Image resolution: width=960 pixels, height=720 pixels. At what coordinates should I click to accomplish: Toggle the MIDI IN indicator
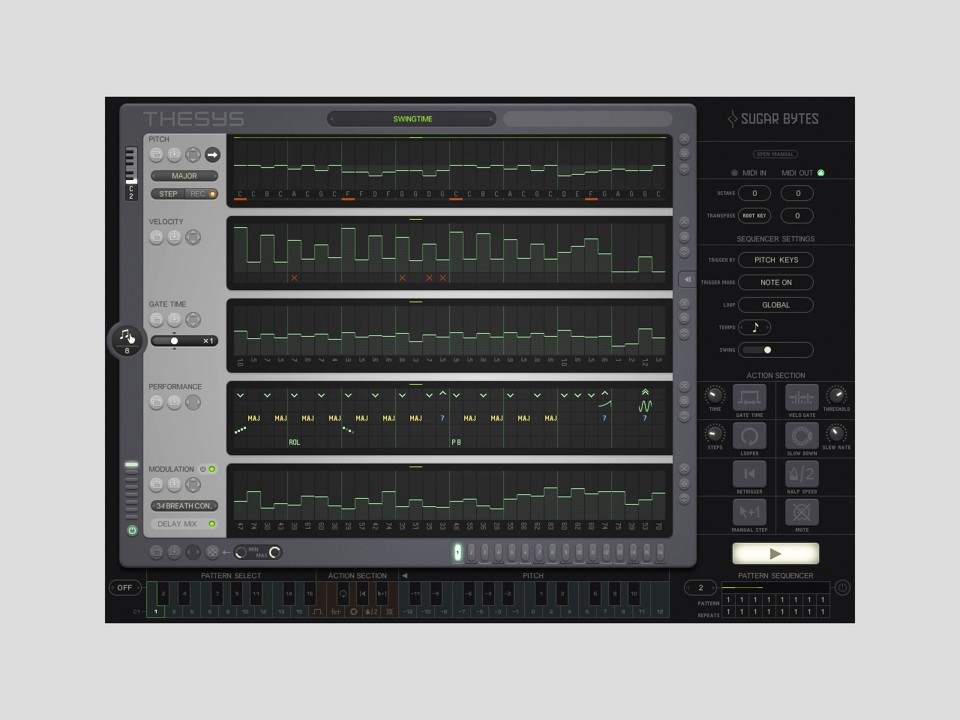tap(734, 173)
